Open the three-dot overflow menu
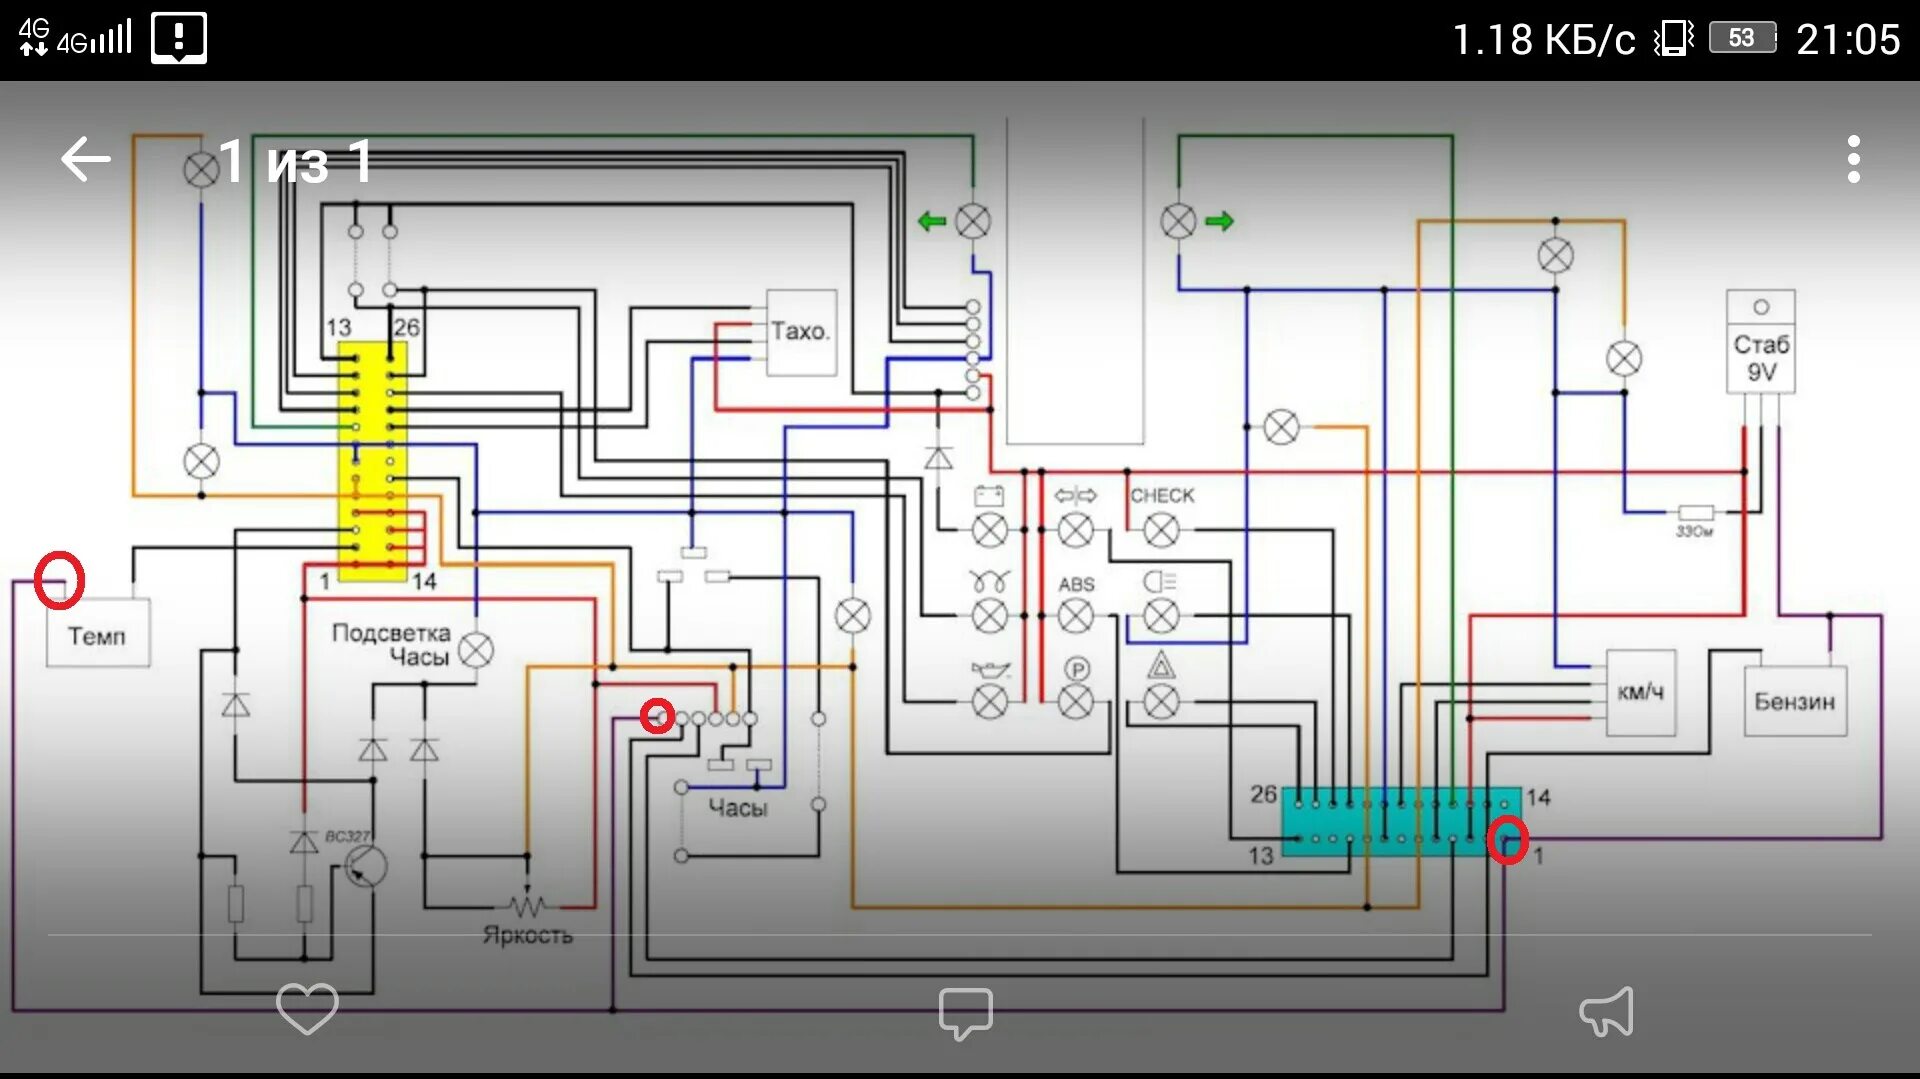This screenshot has height=1079, width=1920. (1853, 160)
